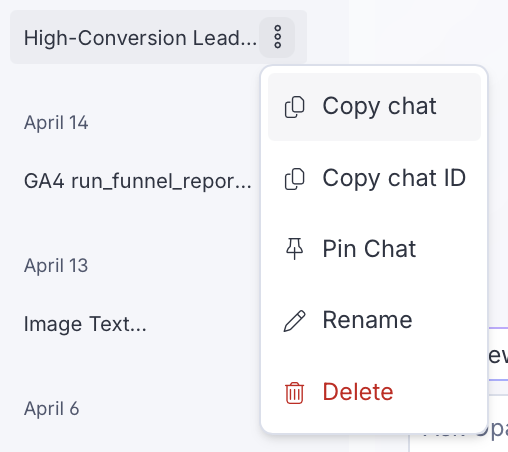Click the April 14 date heading
The width and height of the screenshot is (508, 452).
click(56, 122)
